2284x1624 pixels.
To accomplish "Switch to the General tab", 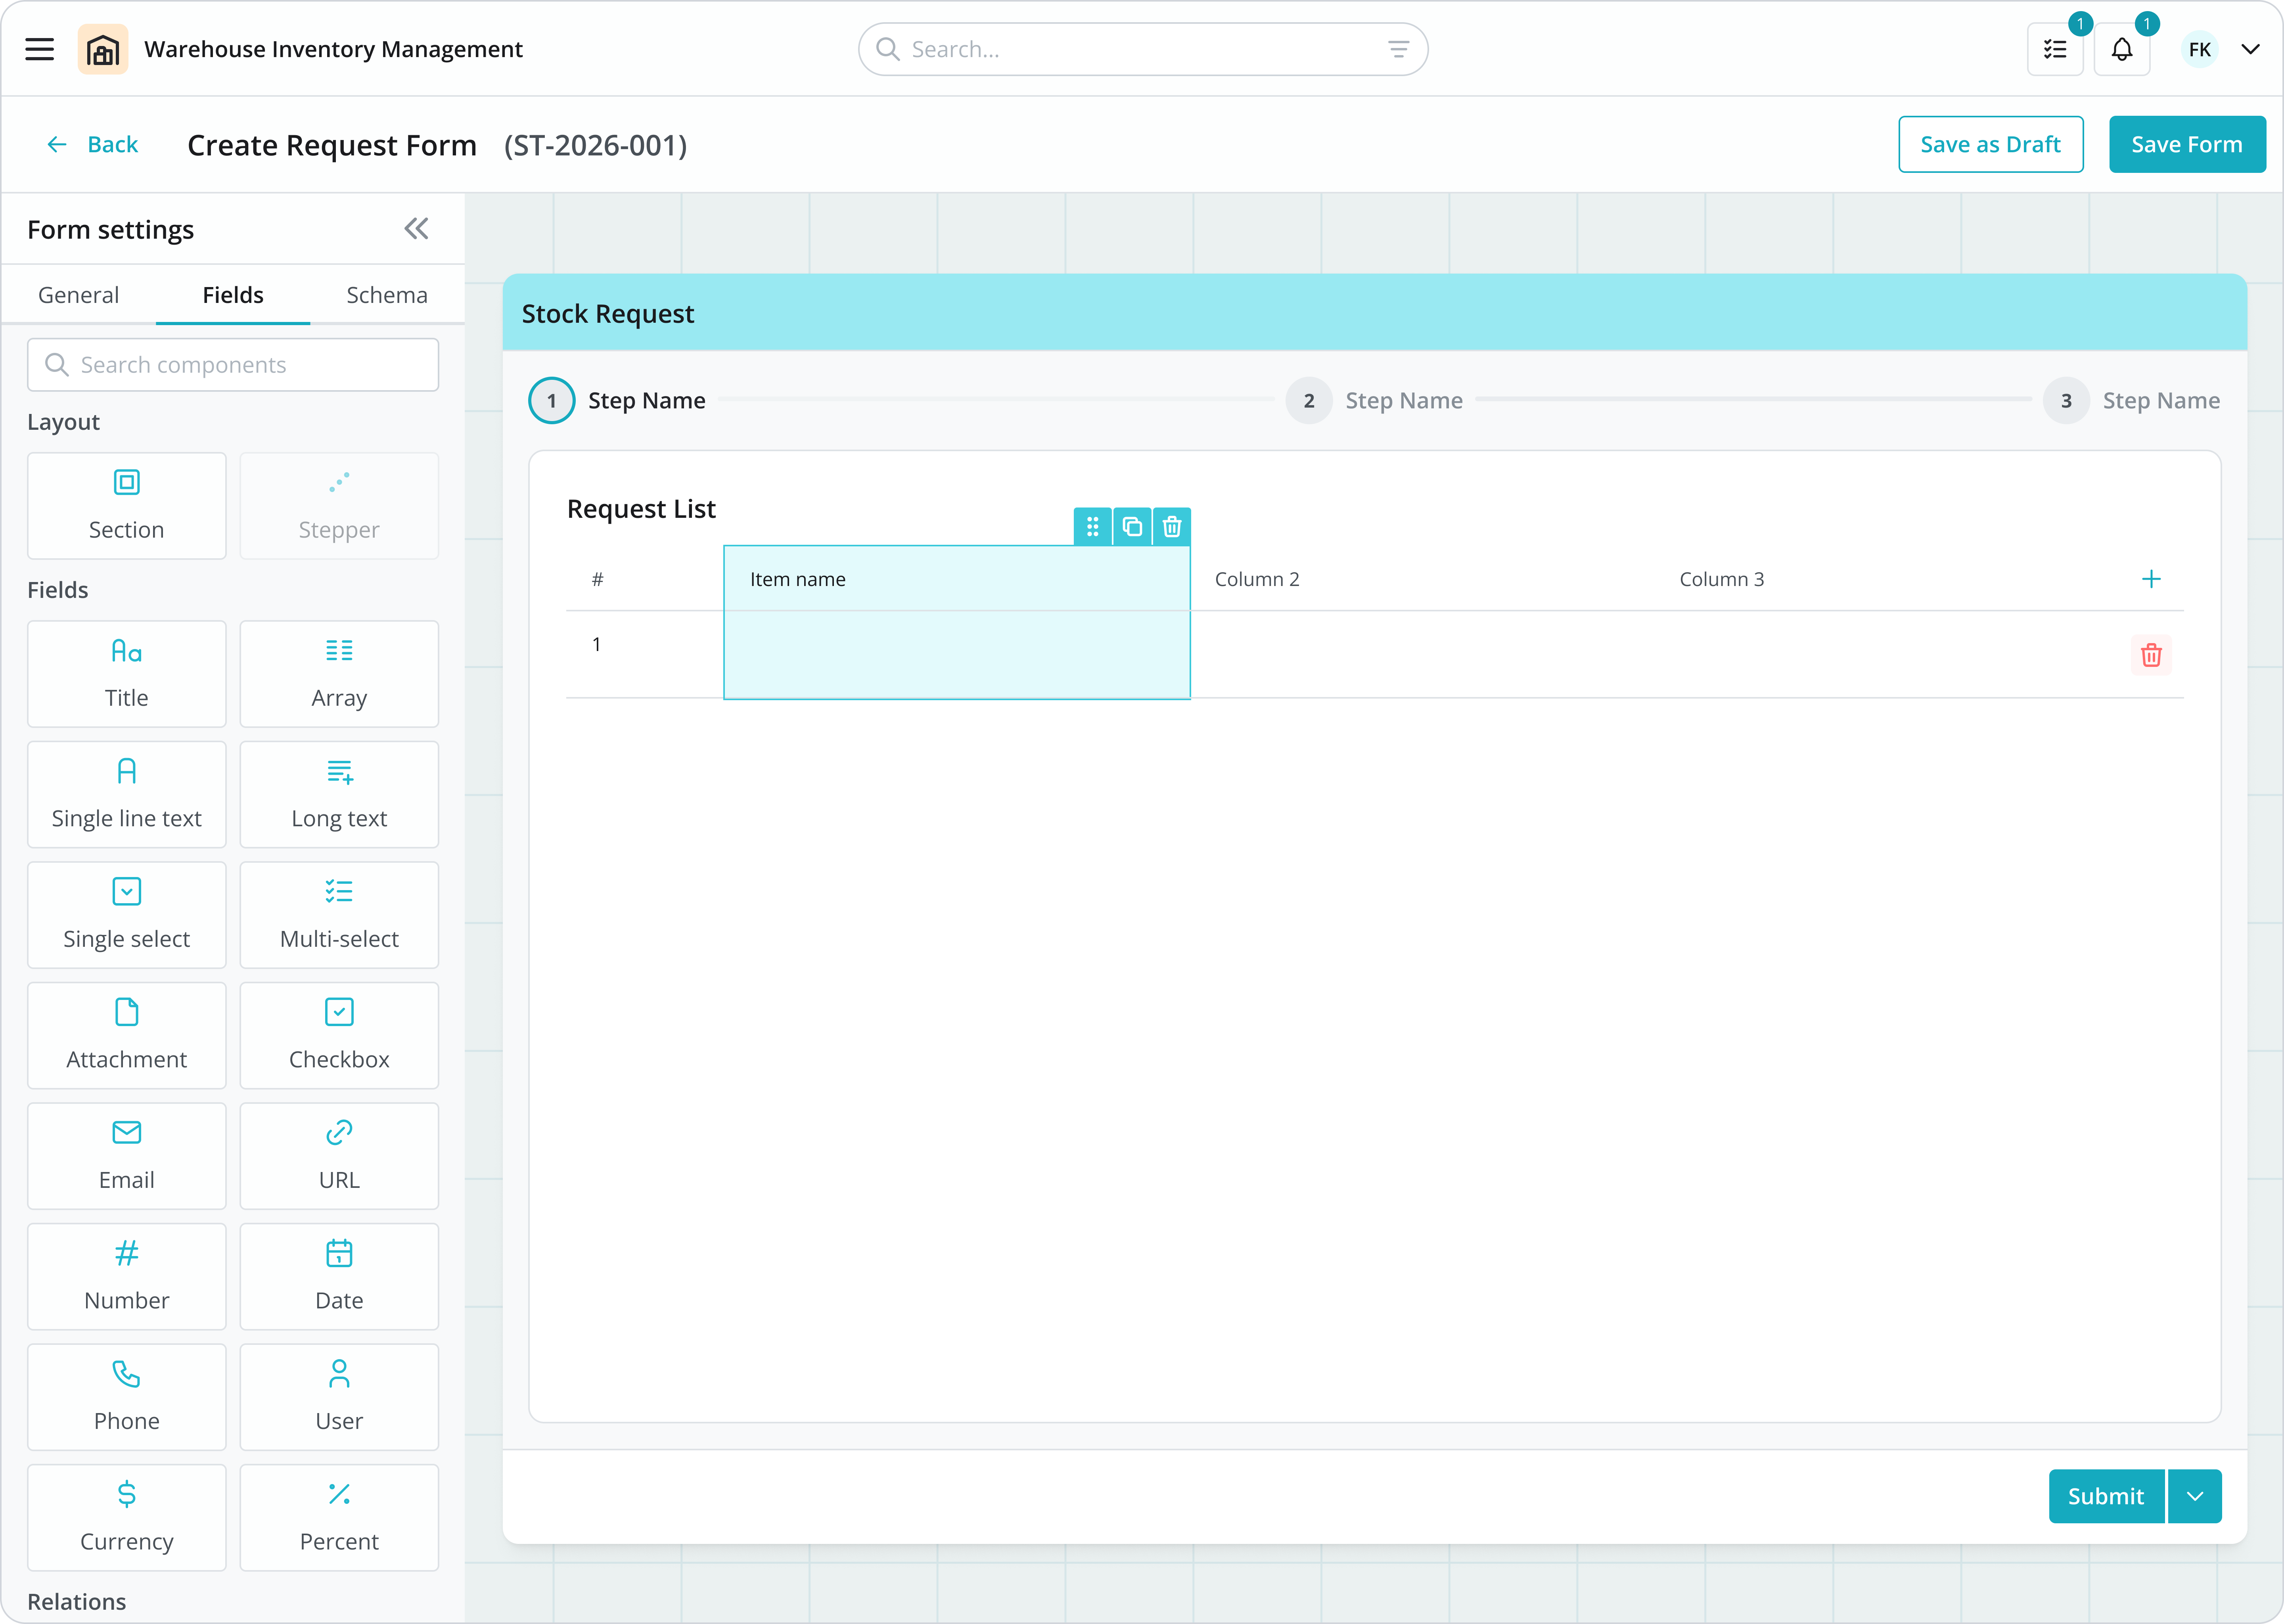I will coord(78,295).
